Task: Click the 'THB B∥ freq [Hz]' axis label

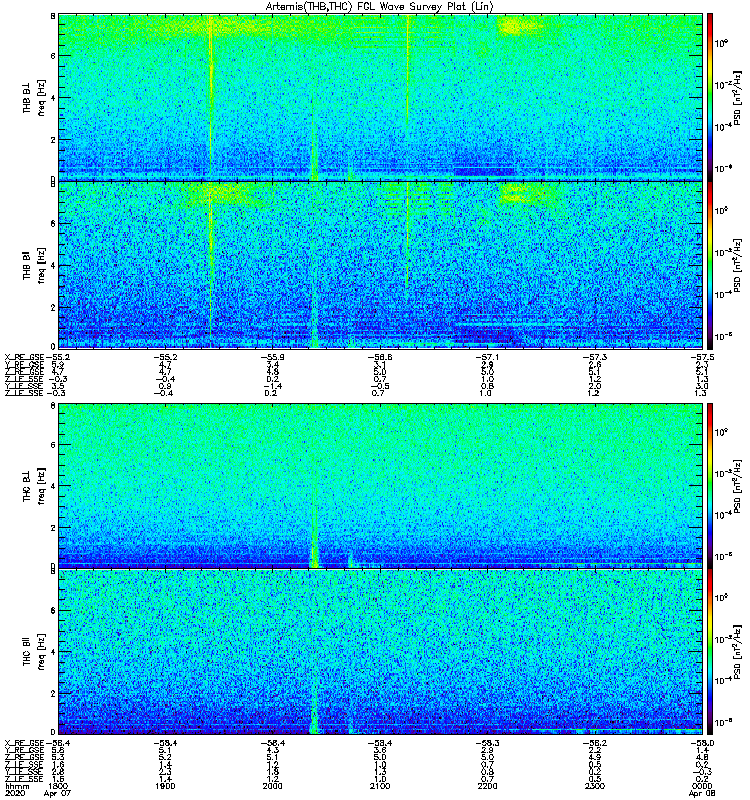Action: point(34,265)
